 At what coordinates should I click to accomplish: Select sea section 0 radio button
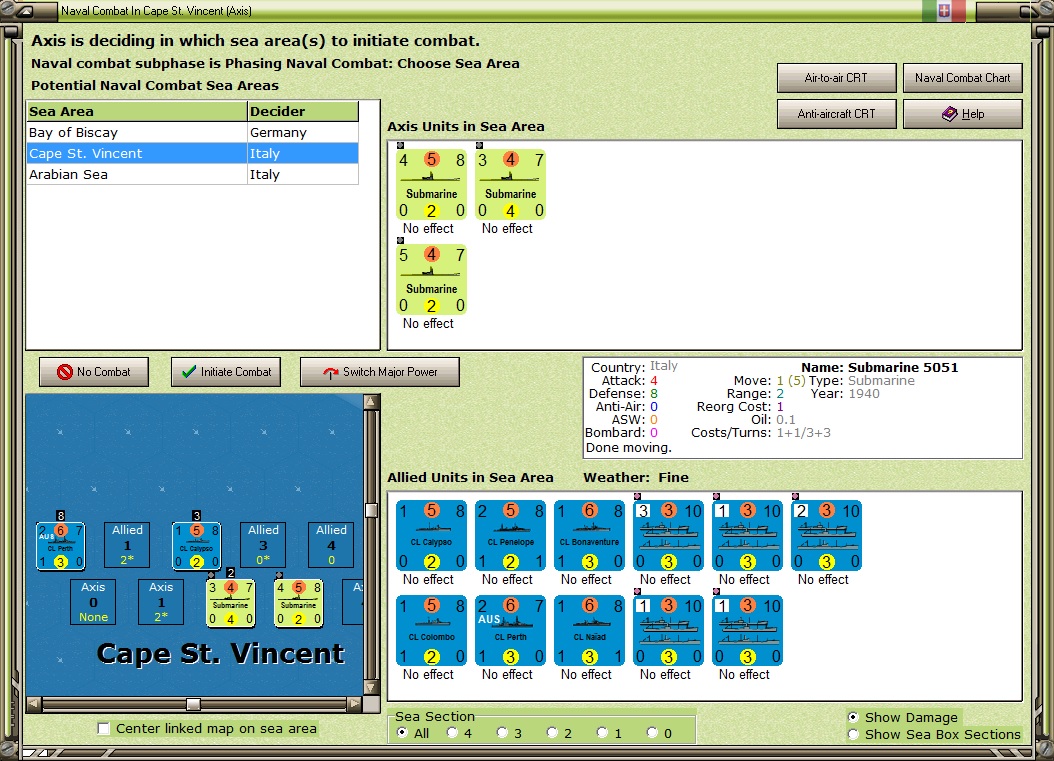651,733
